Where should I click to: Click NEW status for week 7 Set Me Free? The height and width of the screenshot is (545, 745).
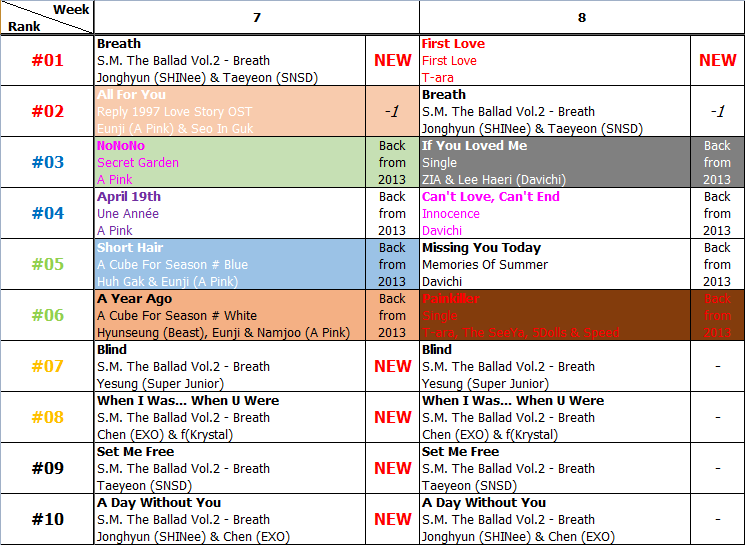coord(392,468)
